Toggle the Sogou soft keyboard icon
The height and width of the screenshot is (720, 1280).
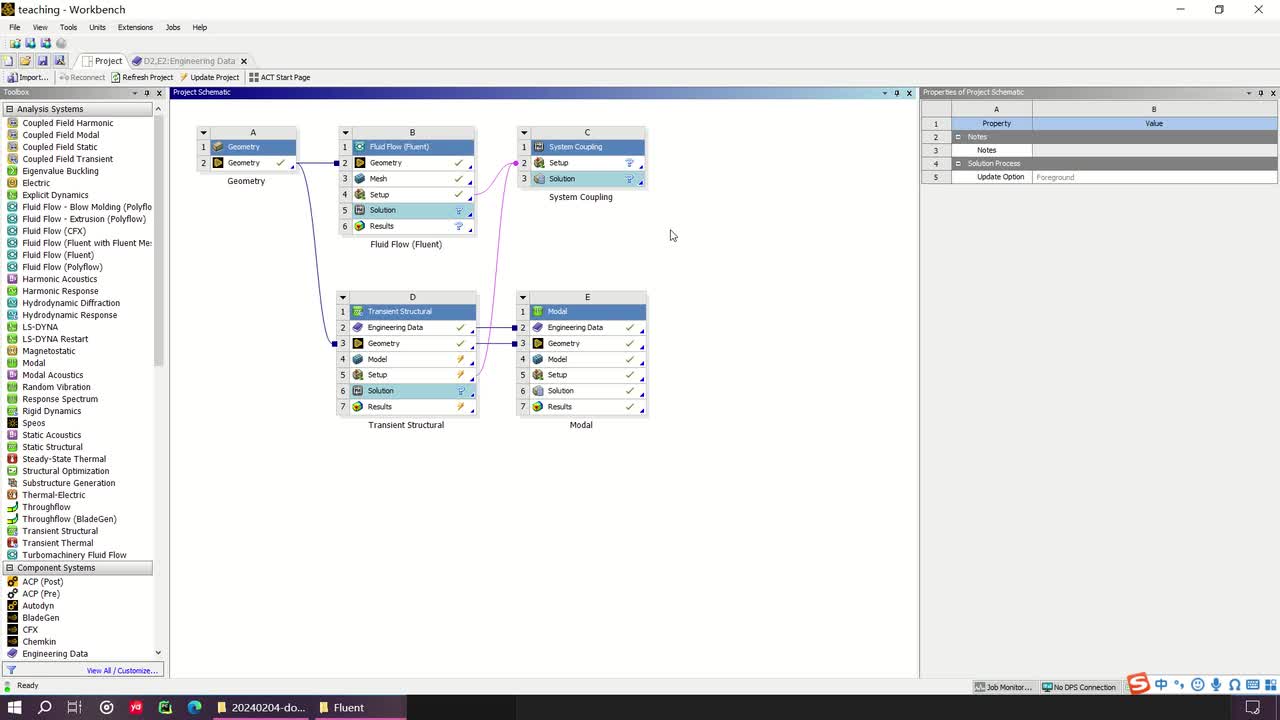click(1252, 685)
